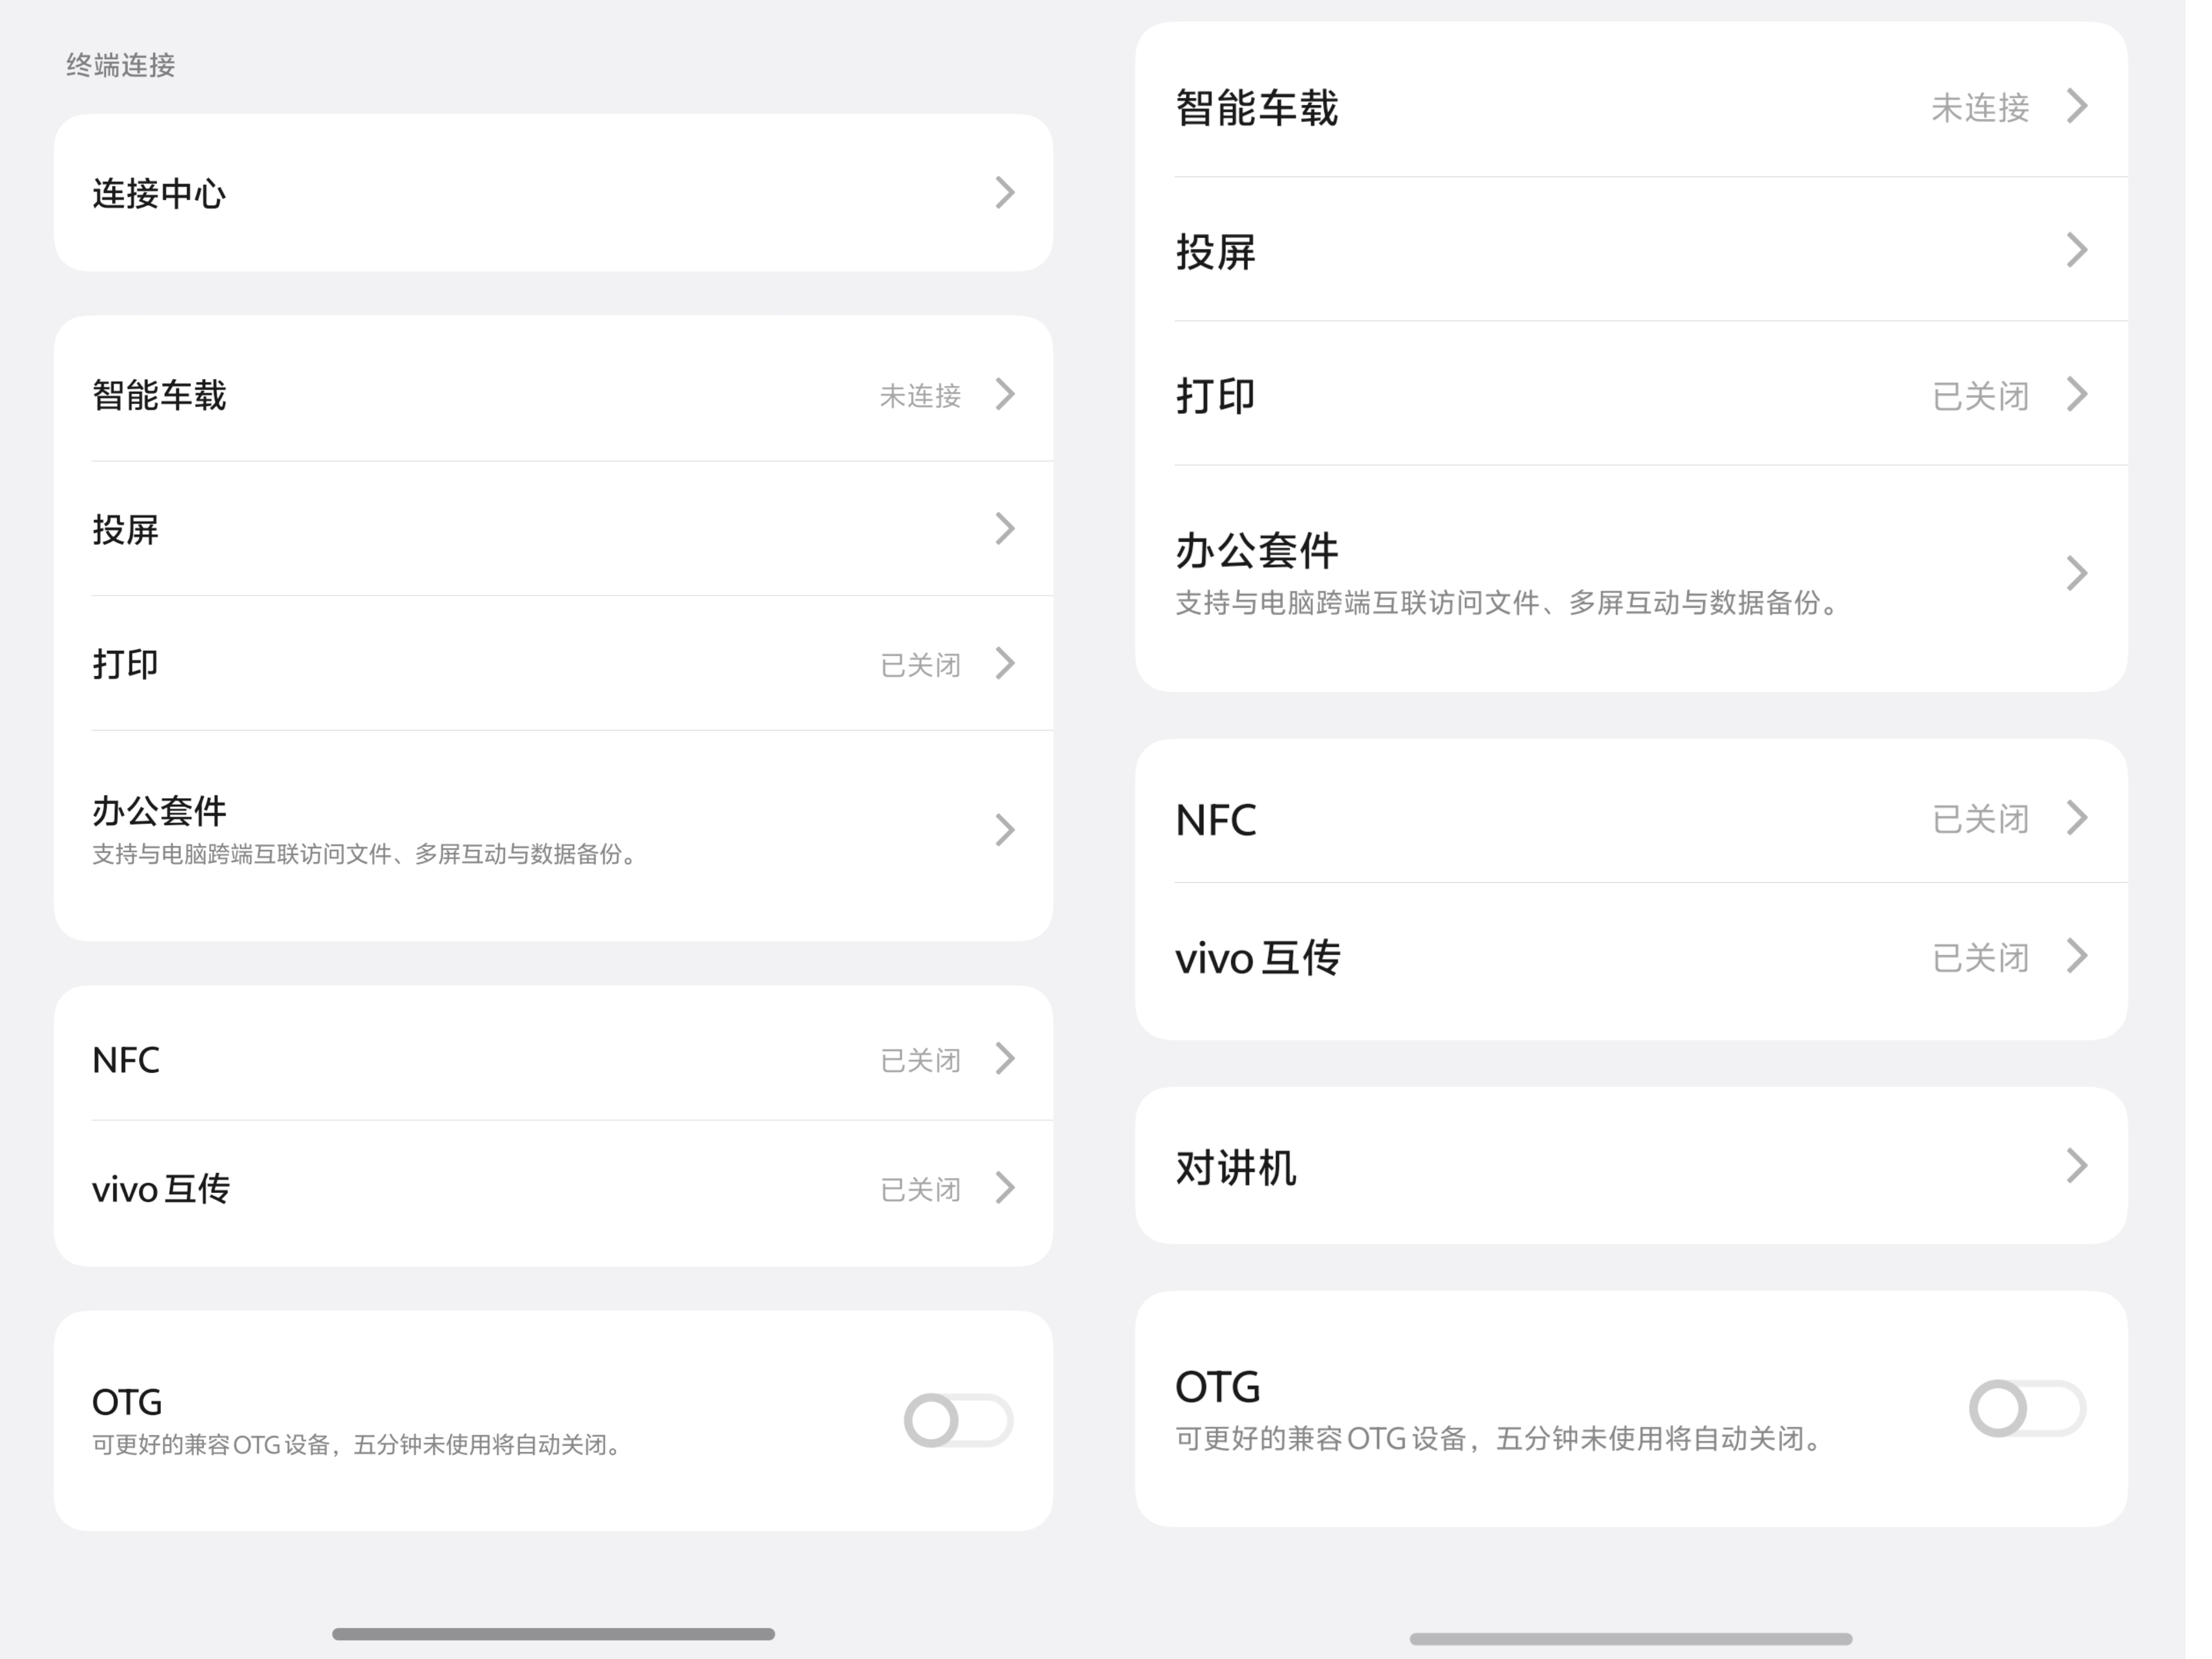Toggle the OTG switch in left panel
The image size is (2212, 1659).
coord(958,1420)
